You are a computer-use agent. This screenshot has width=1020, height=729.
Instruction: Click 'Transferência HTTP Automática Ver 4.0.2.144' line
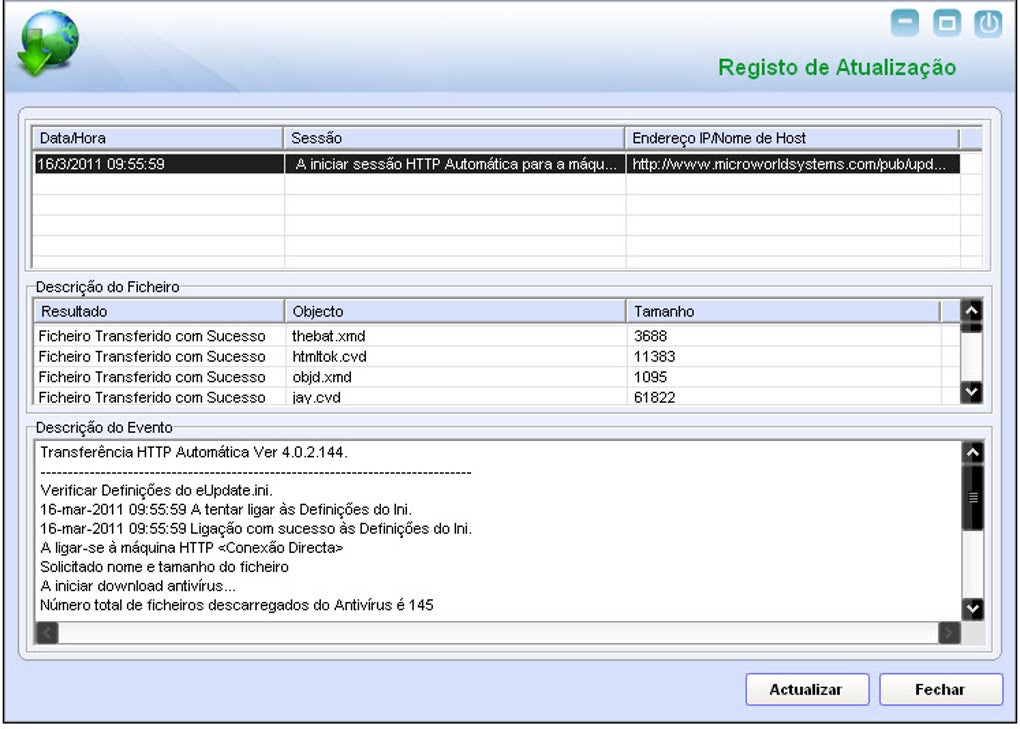point(194,452)
